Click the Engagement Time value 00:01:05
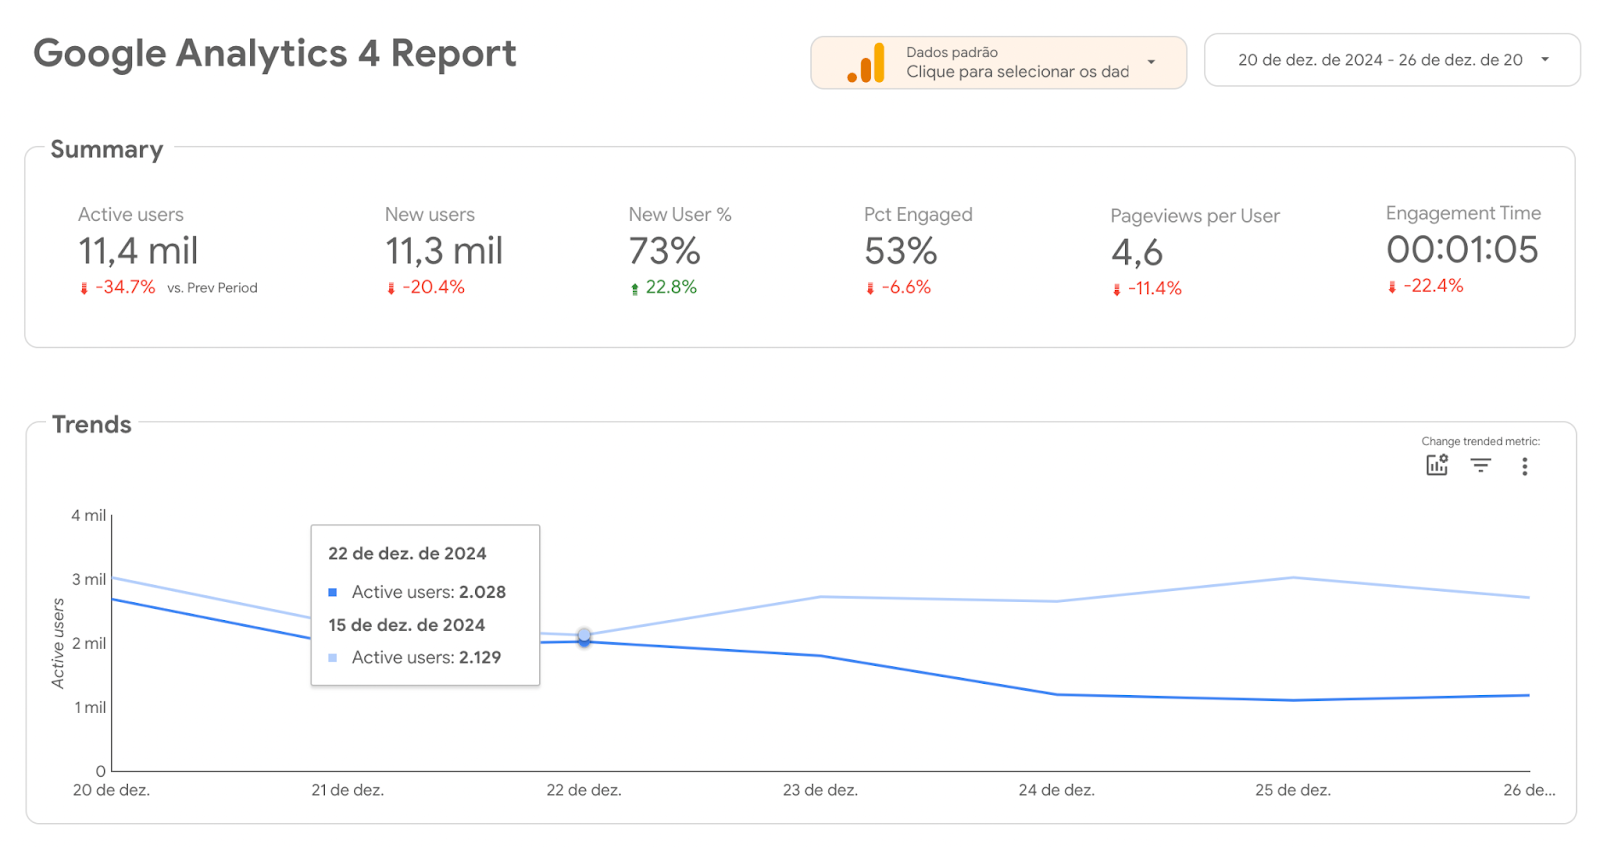 click(1462, 250)
